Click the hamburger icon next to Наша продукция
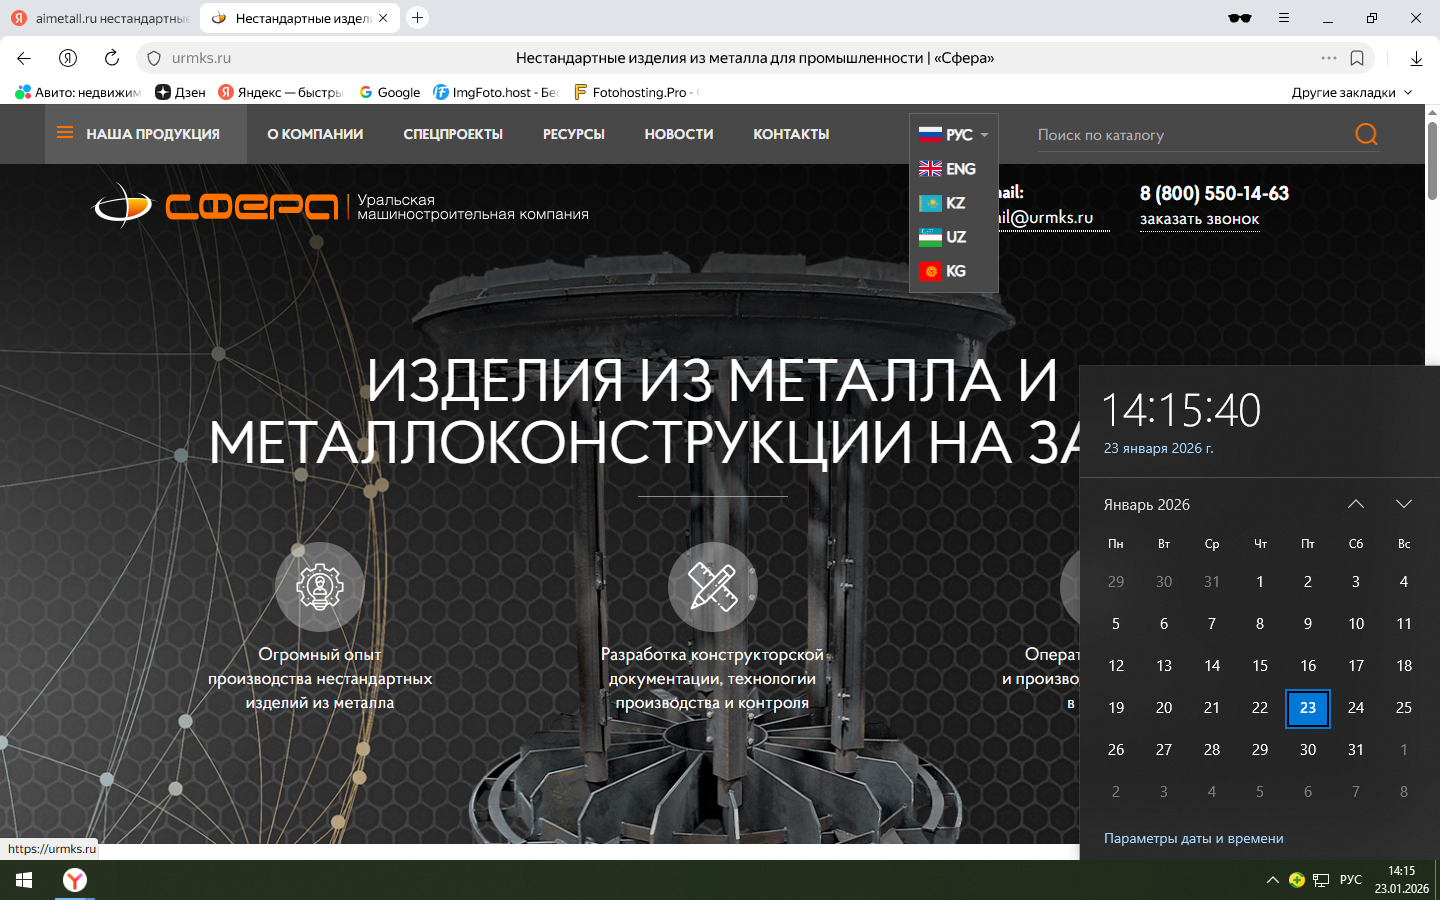The image size is (1440, 900). pos(65,133)
